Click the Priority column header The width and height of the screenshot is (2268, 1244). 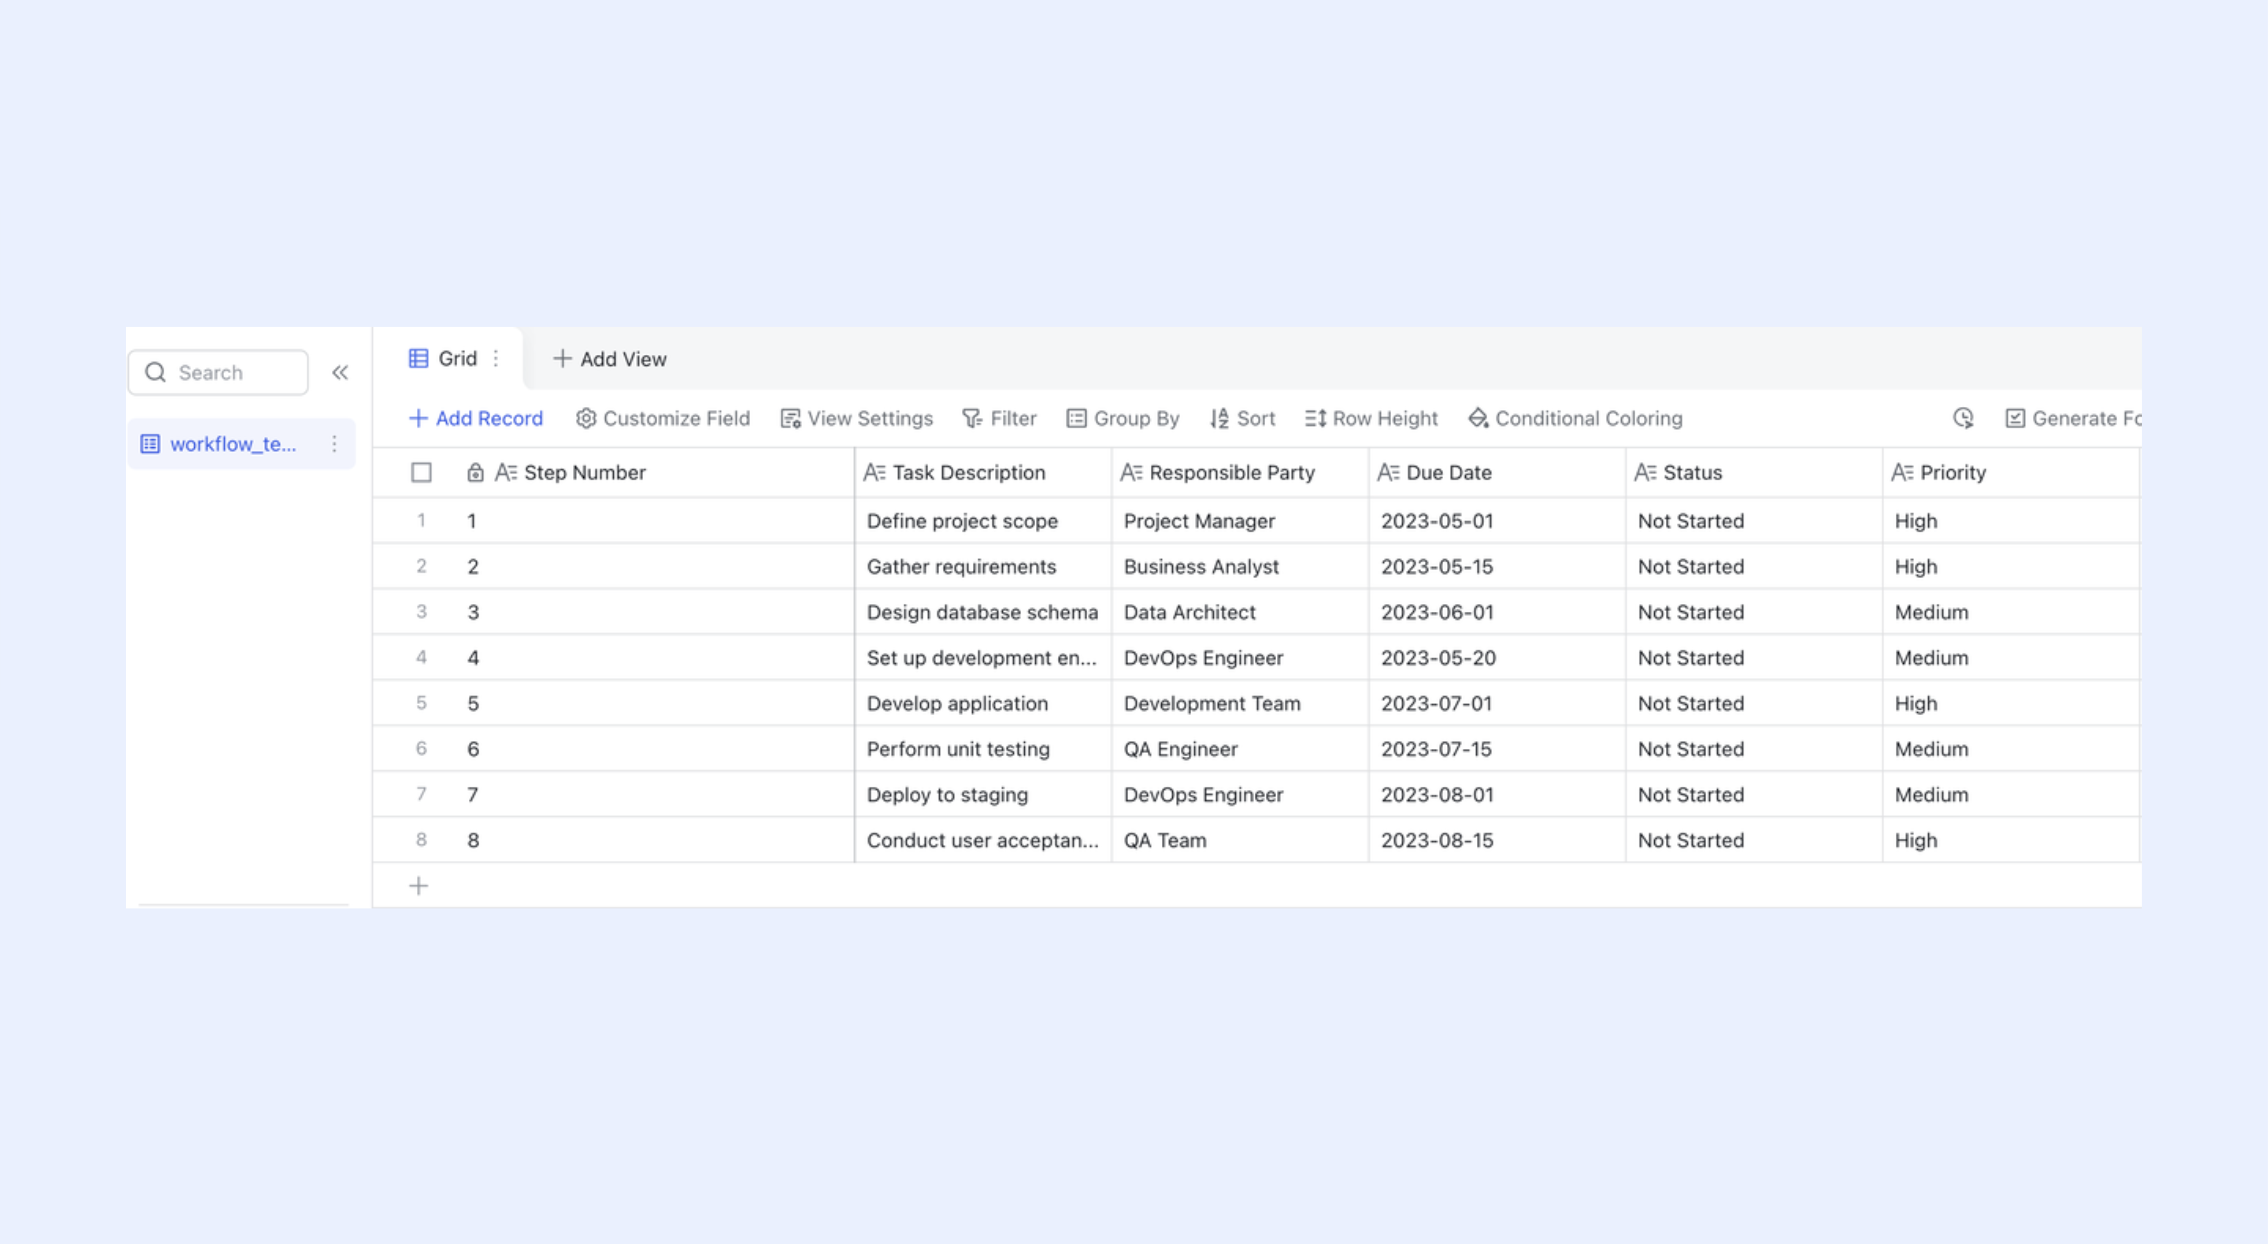click(x=2011, y=473)
